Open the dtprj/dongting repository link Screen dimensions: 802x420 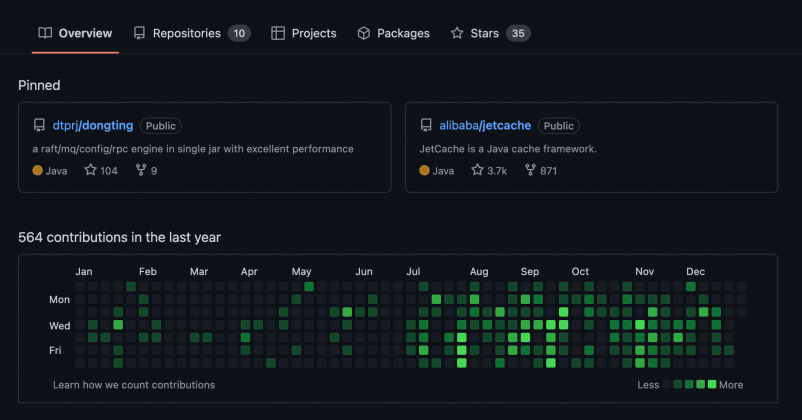point(93,126)
